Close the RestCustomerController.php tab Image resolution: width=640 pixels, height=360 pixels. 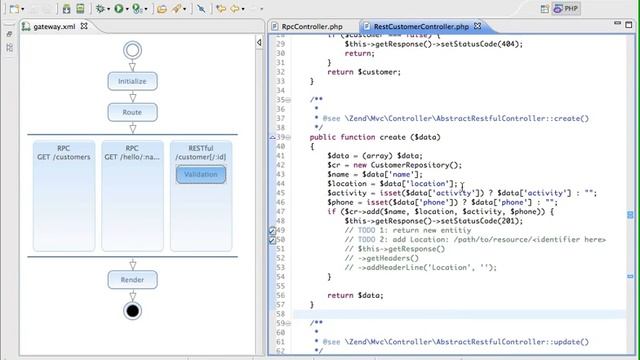point(477,26)
